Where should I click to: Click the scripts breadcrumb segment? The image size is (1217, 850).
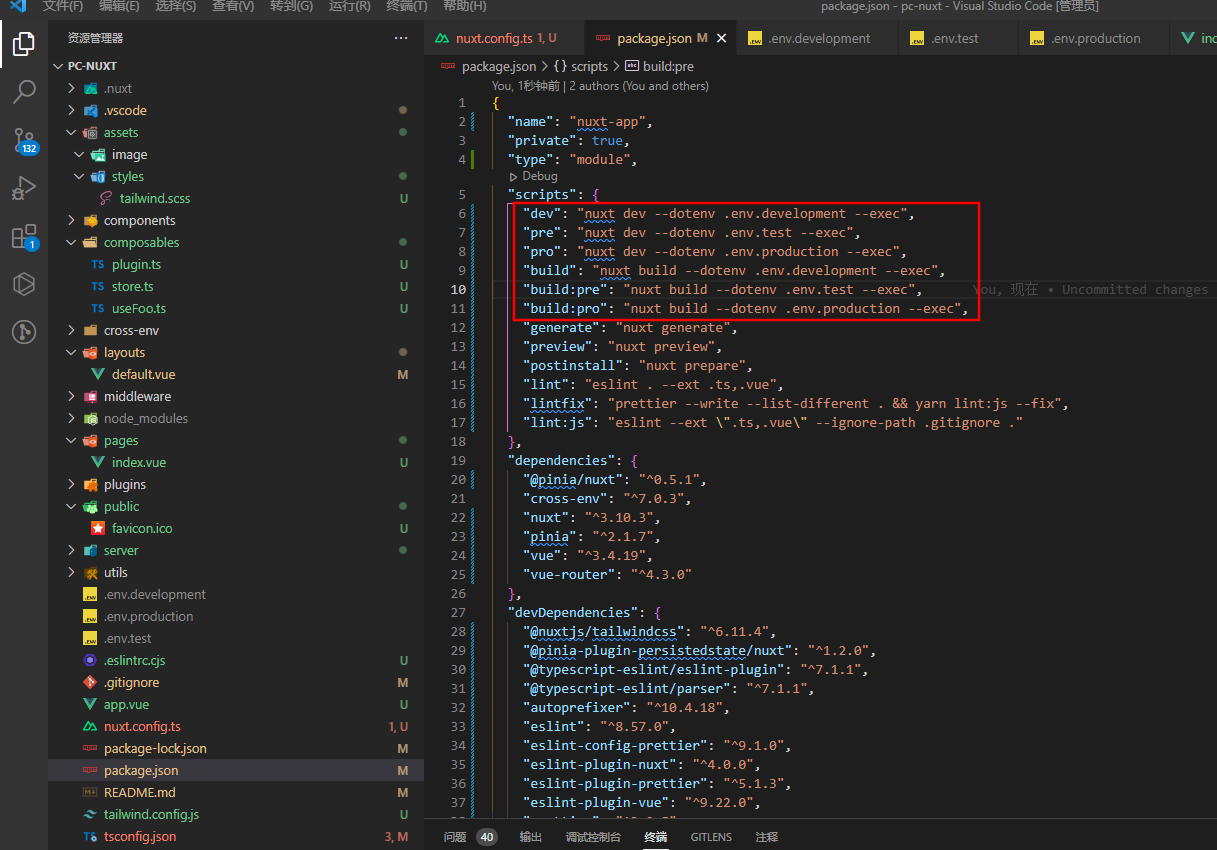(x=588, y=66)
